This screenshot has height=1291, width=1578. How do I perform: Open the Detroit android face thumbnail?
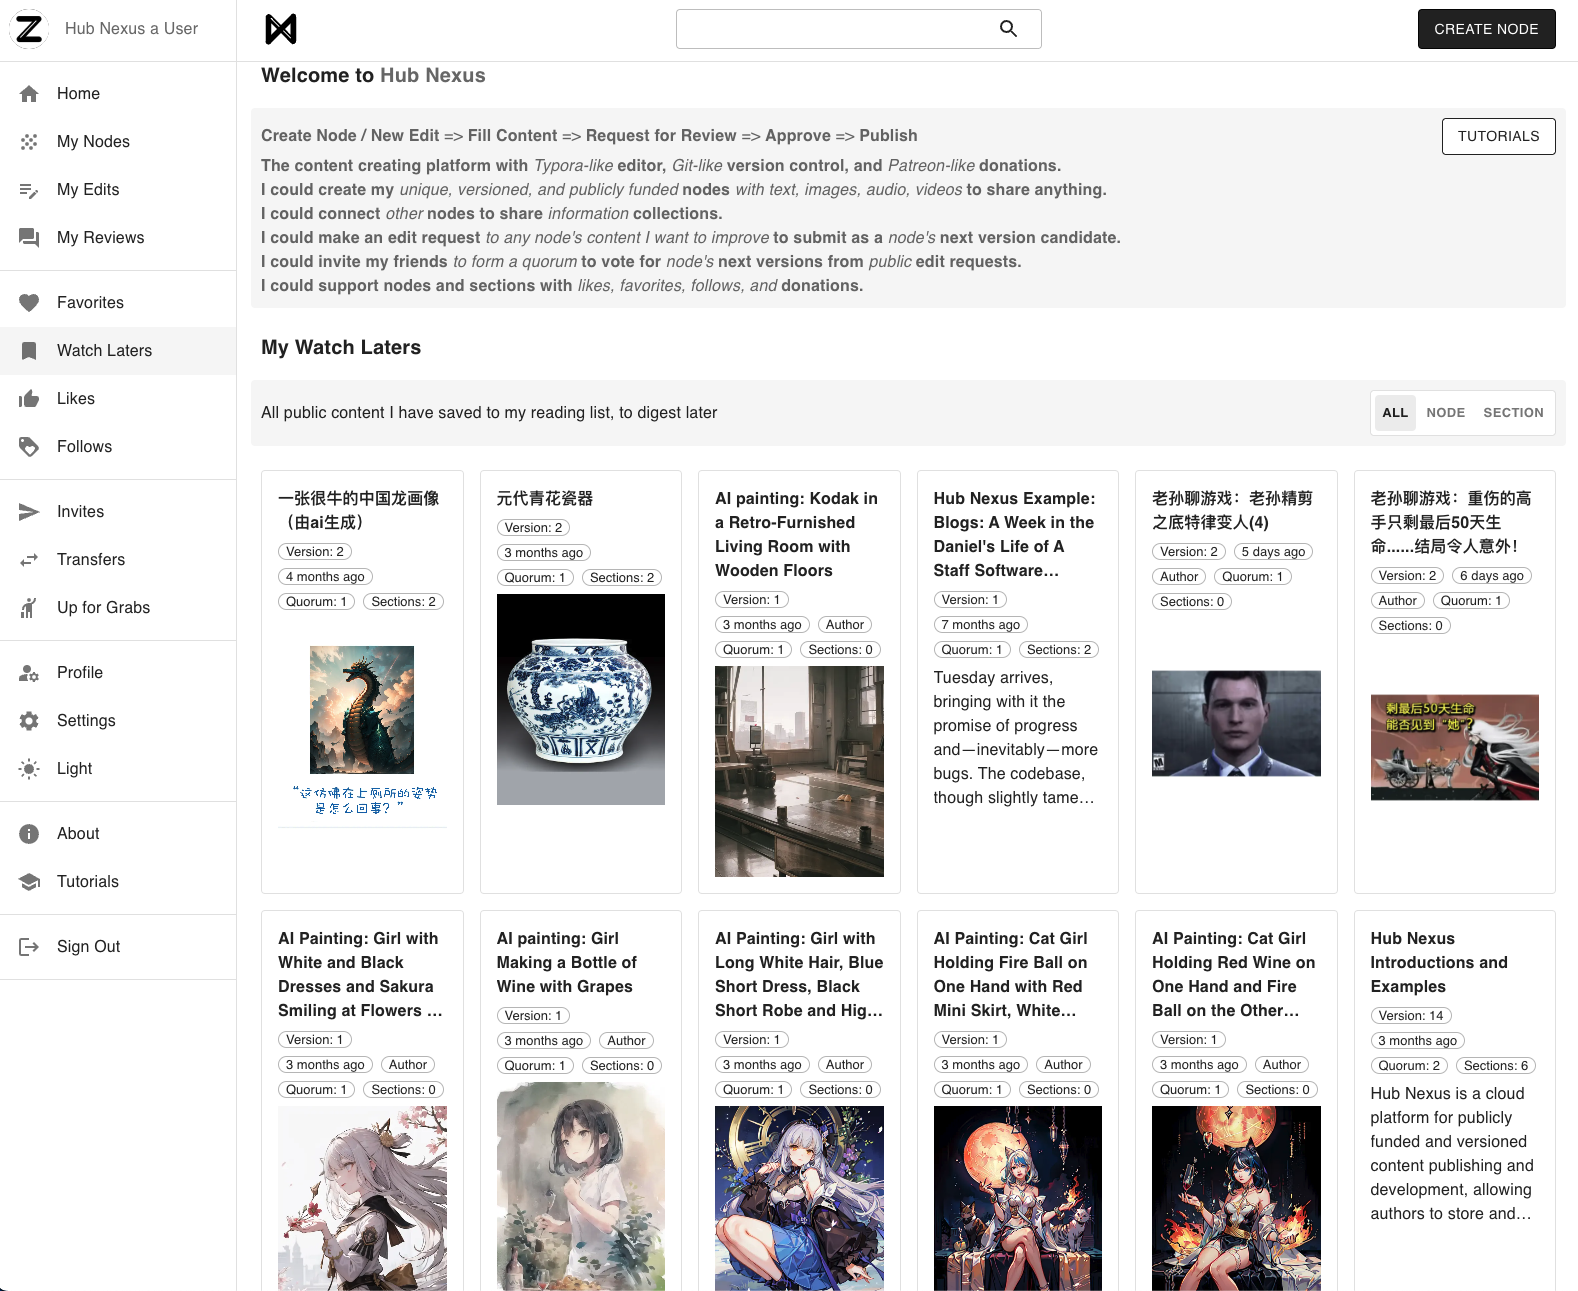[x=1236, y=723]
